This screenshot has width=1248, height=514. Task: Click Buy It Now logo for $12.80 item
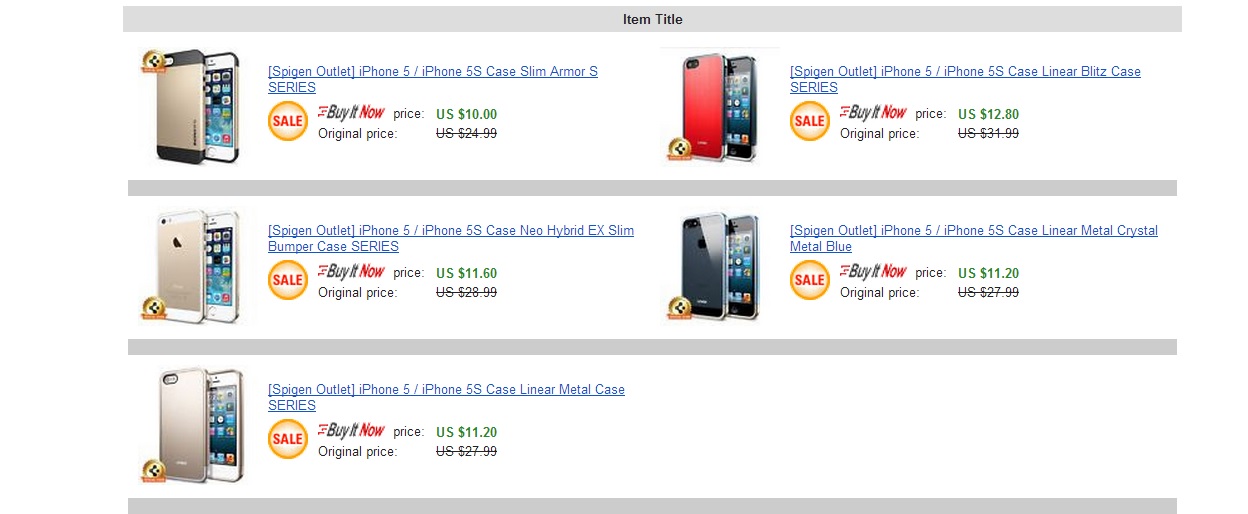(x=873, y=113)
